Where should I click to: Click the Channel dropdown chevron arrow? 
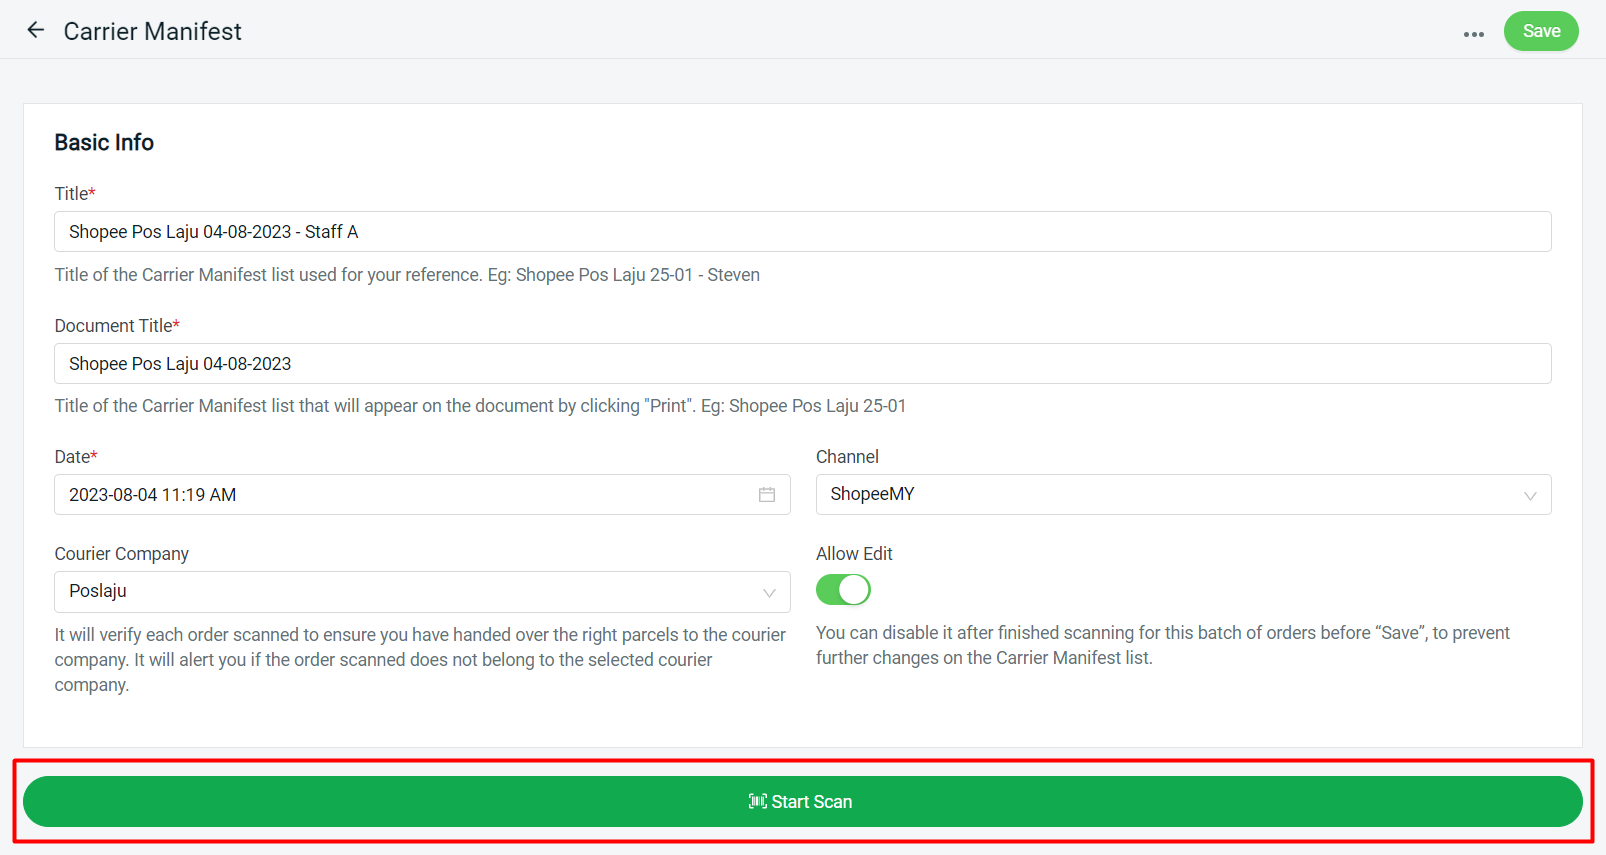[x=1529, y=496]
